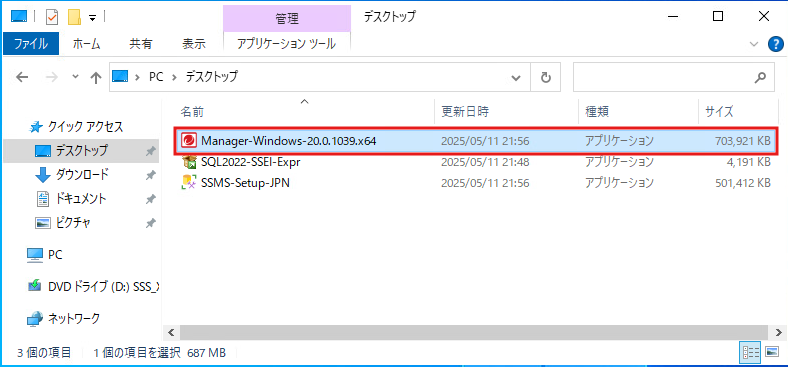The width and height of the screenshot is (788, 367).
Task: Sort by the 種類 column header
Action: pyautogui.click(x=639, y=111)
